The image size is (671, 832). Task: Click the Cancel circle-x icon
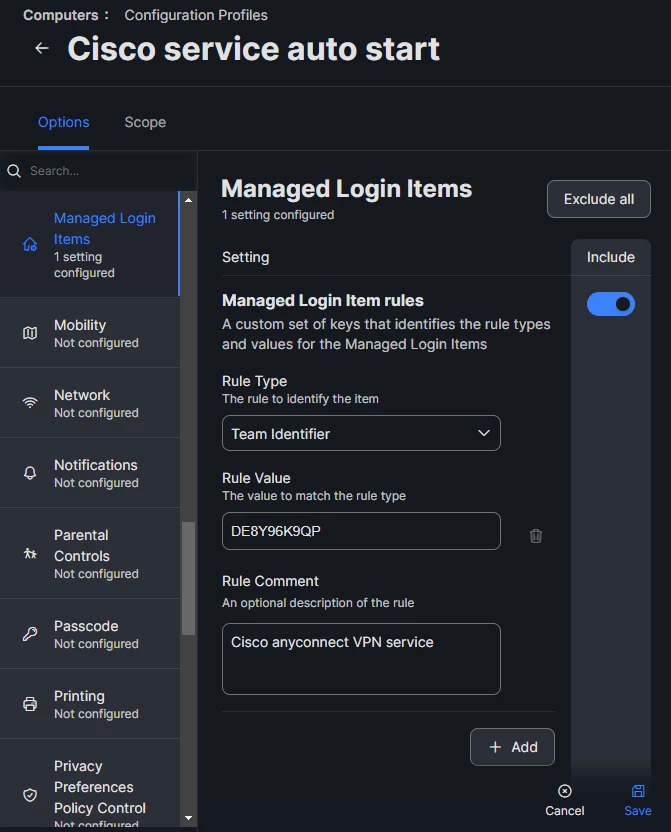point(565,791)
